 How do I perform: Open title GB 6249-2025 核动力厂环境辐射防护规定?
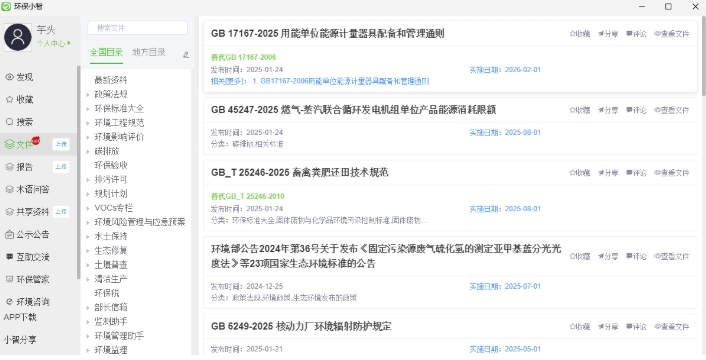pos(301,326)
